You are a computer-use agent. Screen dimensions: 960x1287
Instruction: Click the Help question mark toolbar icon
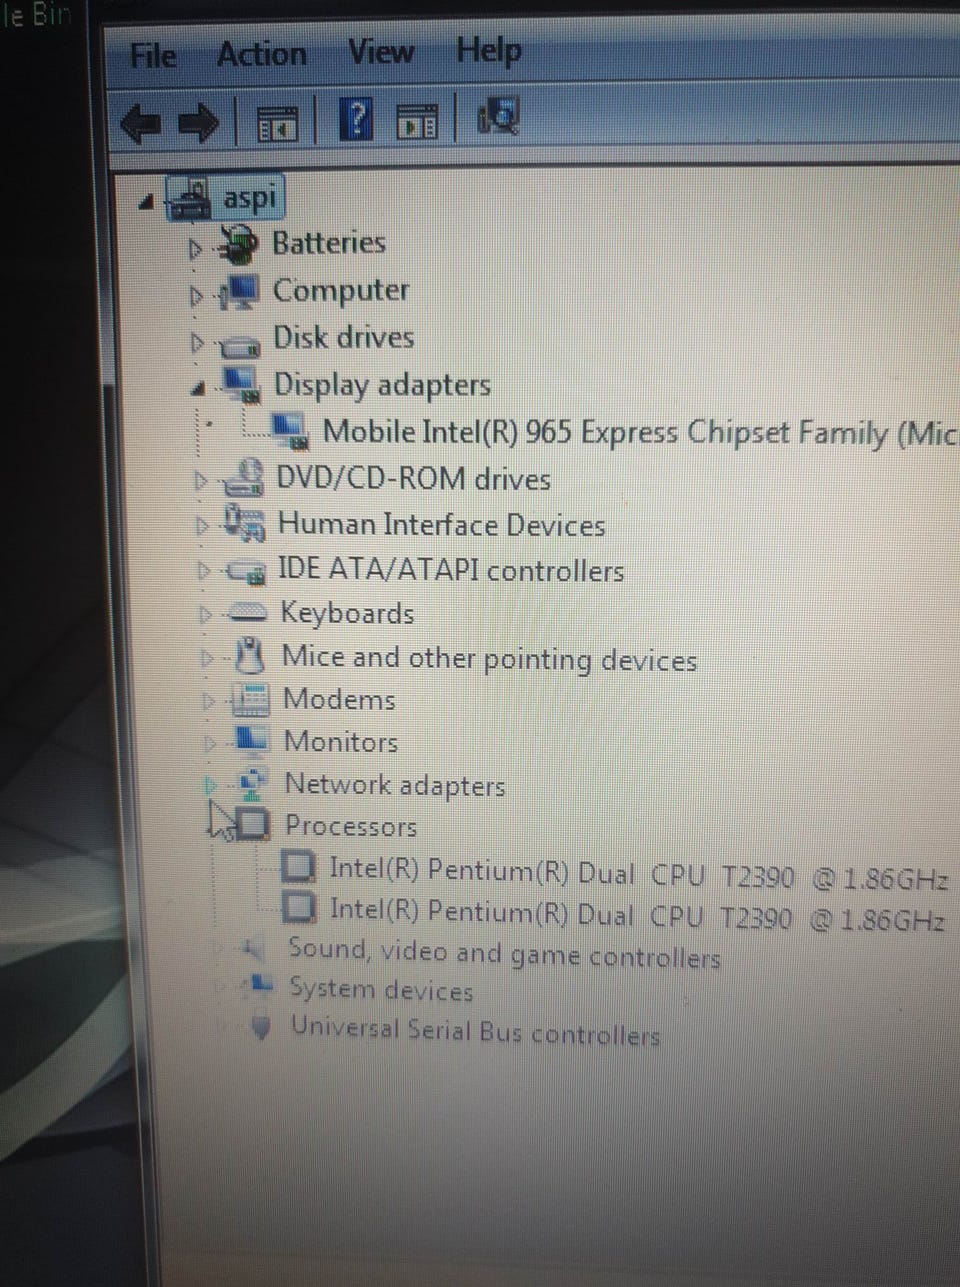coord(357,120)
